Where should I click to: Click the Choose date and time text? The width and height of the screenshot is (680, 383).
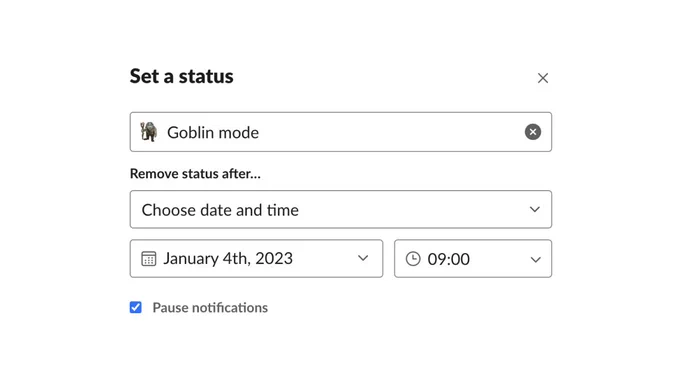click(220, 210)
